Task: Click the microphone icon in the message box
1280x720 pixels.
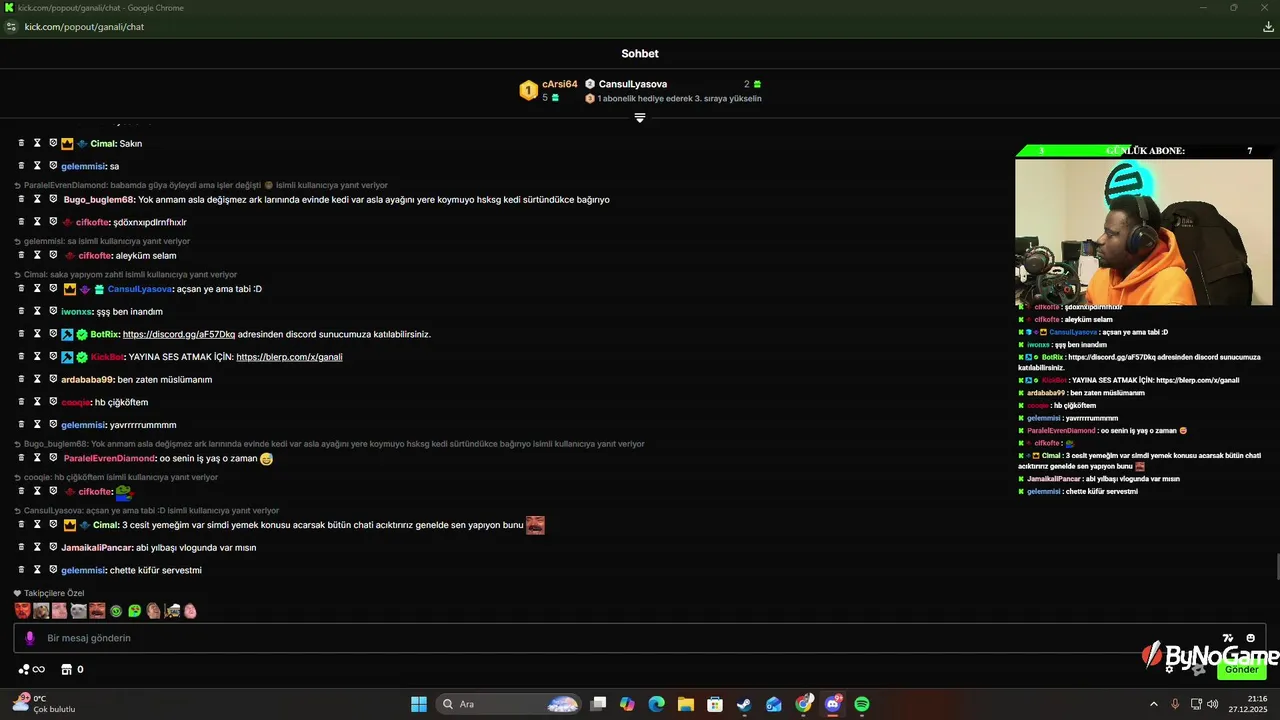Action: pos(30,638)
